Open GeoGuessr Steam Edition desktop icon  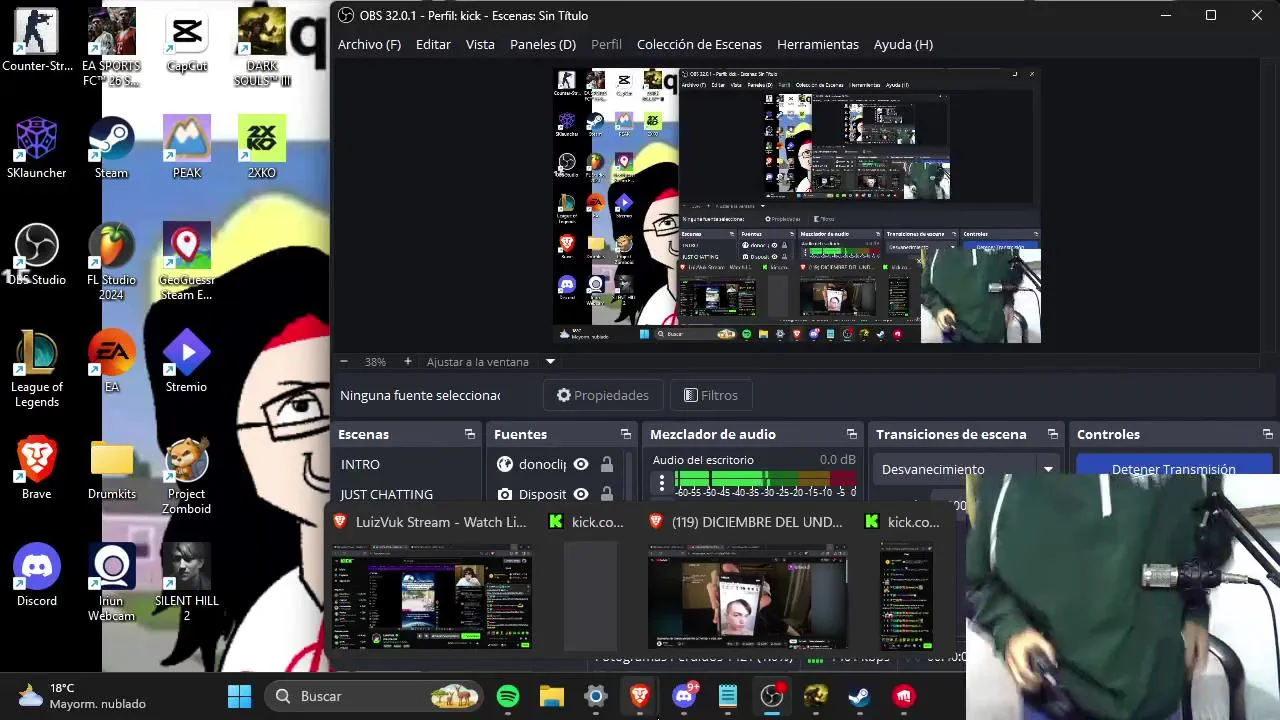[x=187, y=262]
